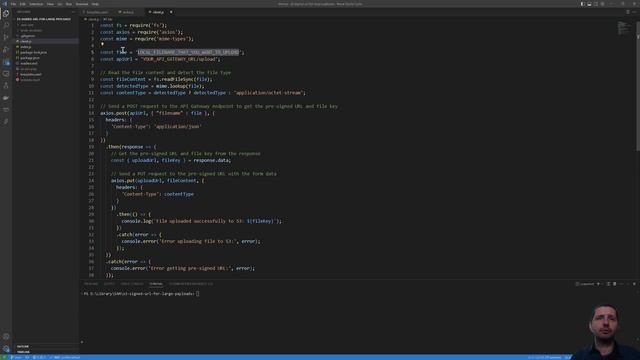
Task: Click the git branch in status bar
Action: pyautogui.click(x=17, y=357)
